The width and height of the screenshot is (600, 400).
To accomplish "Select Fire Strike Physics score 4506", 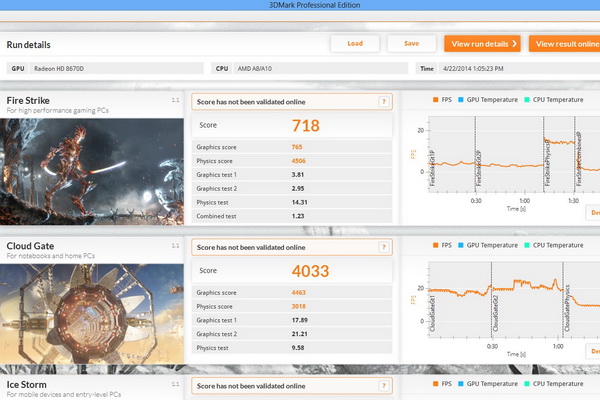I will pos(298,161).
